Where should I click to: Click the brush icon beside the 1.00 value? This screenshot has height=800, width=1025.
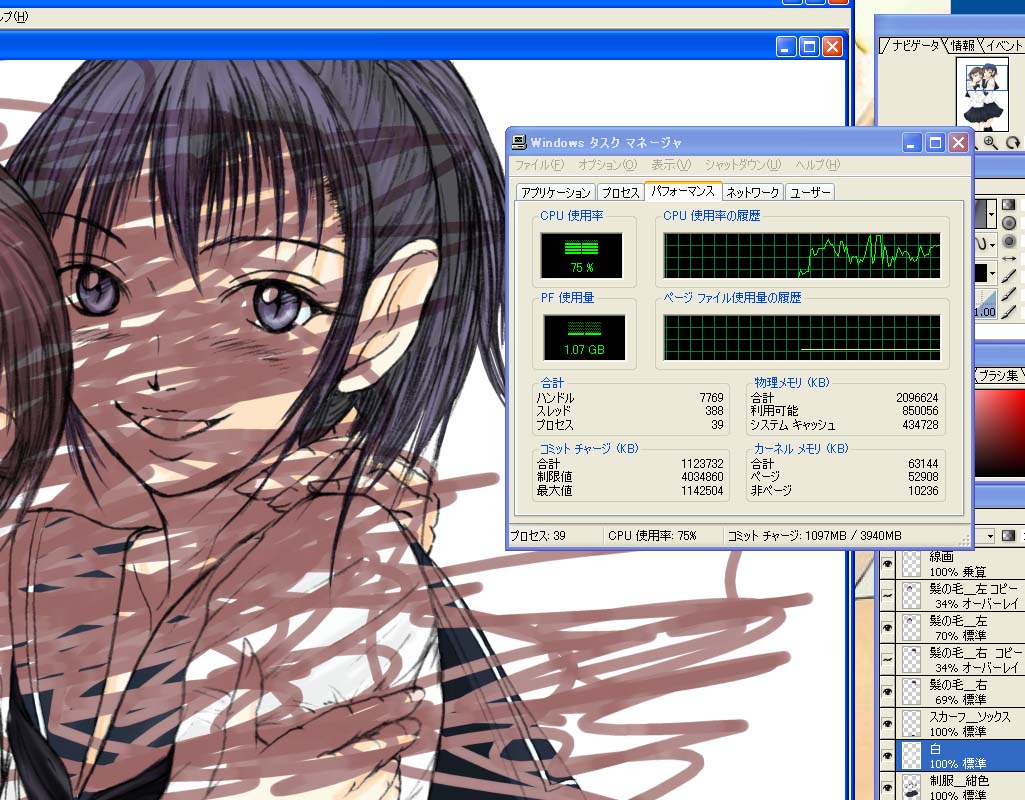(x=1009, y=312)
